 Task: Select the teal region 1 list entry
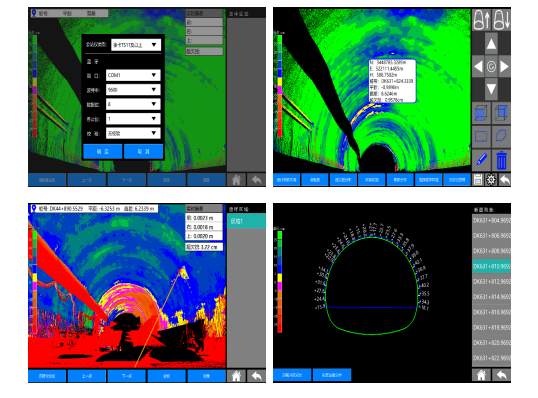[246, 221]
